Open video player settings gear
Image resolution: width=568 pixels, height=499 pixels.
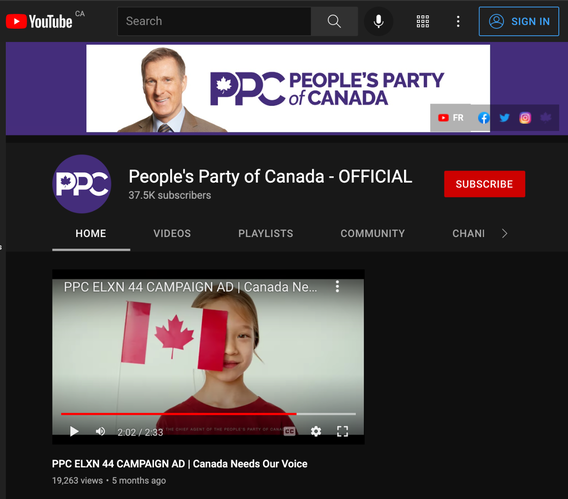coord(316,431)
